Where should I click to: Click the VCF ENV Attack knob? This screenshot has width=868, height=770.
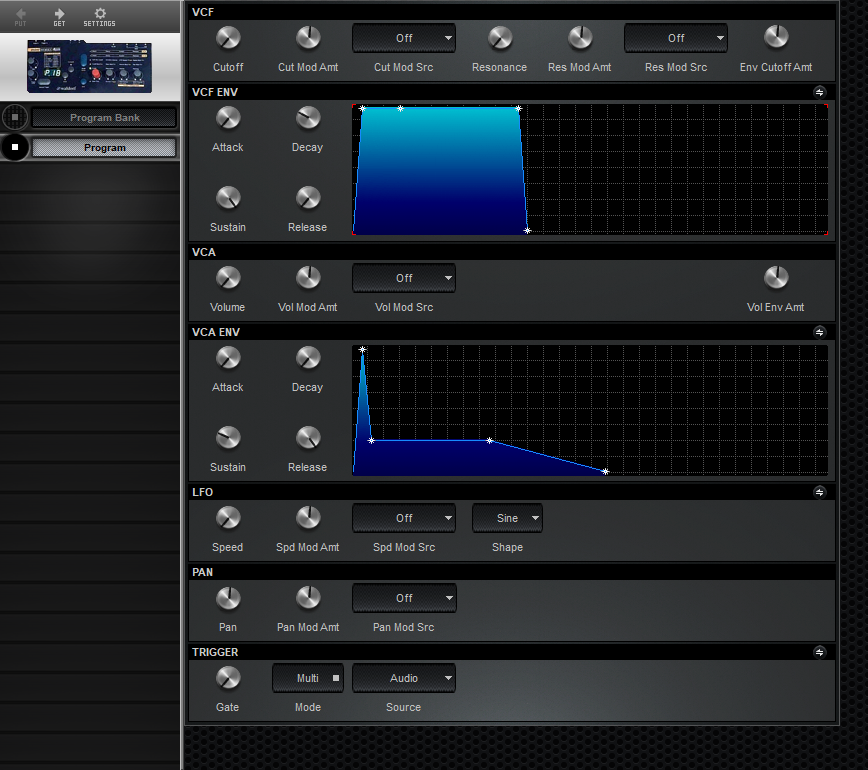tap(228, 118)
